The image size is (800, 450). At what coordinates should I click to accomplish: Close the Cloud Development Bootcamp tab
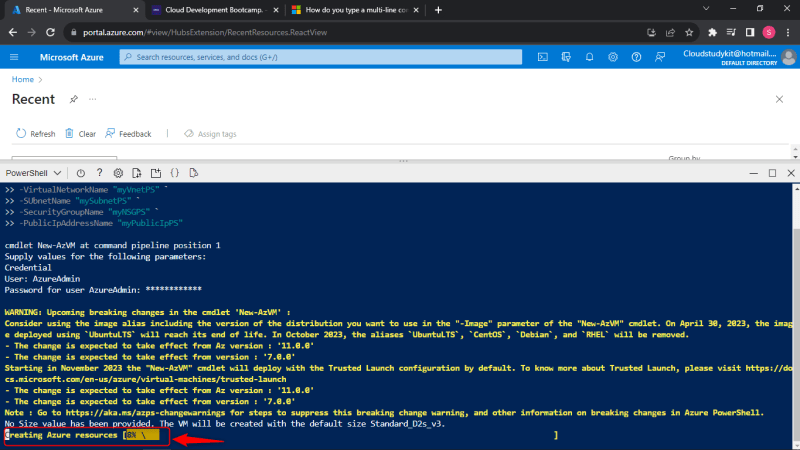click(x=276, y=10)
